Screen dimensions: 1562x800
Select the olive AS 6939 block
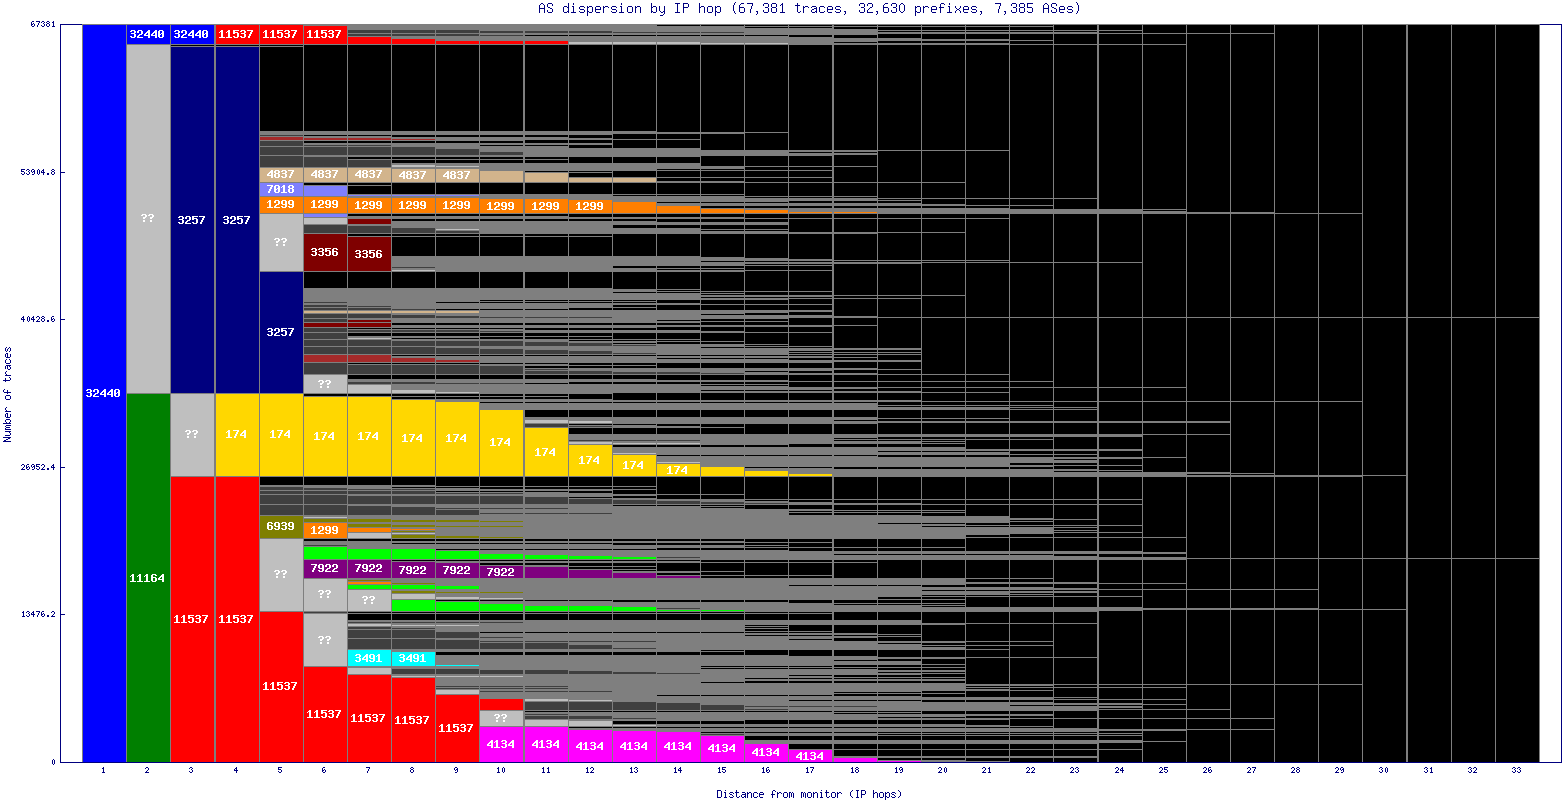(281, 527)
